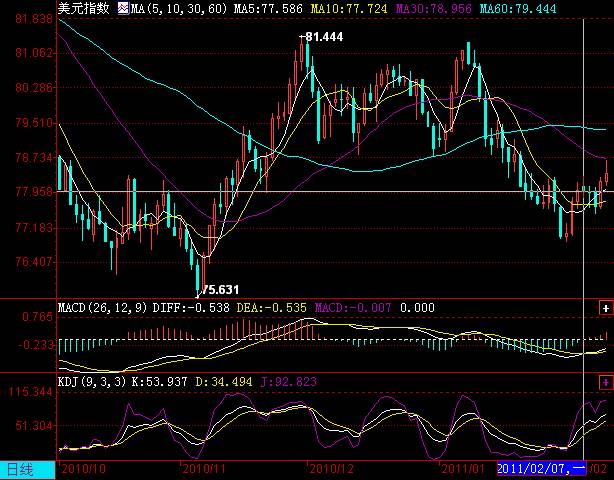Click the 2010/11 date axis label
This screenshot has width=614, height=480.
(x=204, y=469)
